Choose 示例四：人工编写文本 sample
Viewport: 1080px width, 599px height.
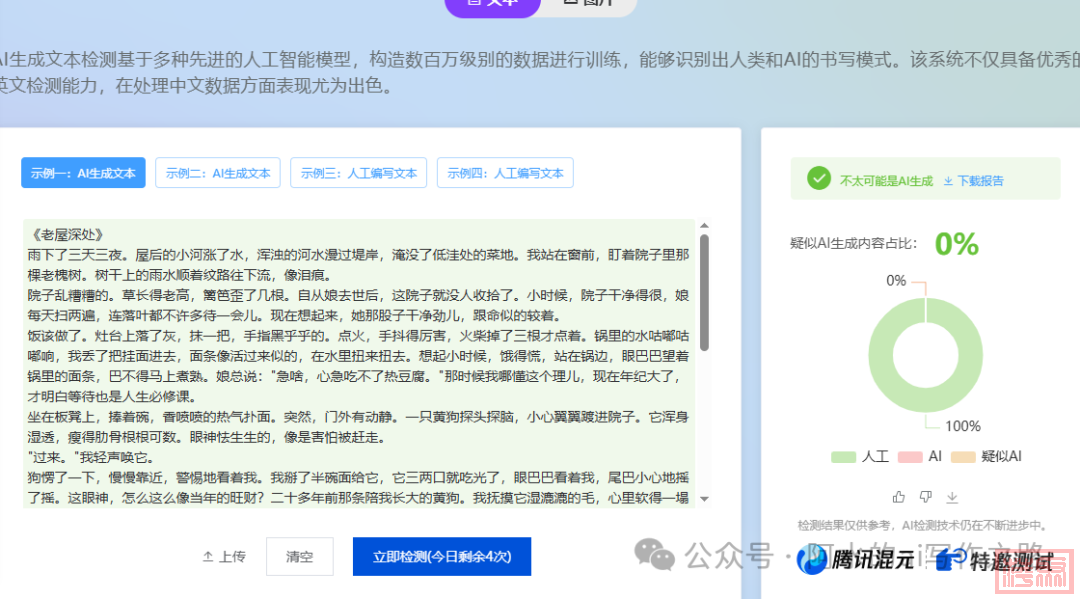coord(505,173)
